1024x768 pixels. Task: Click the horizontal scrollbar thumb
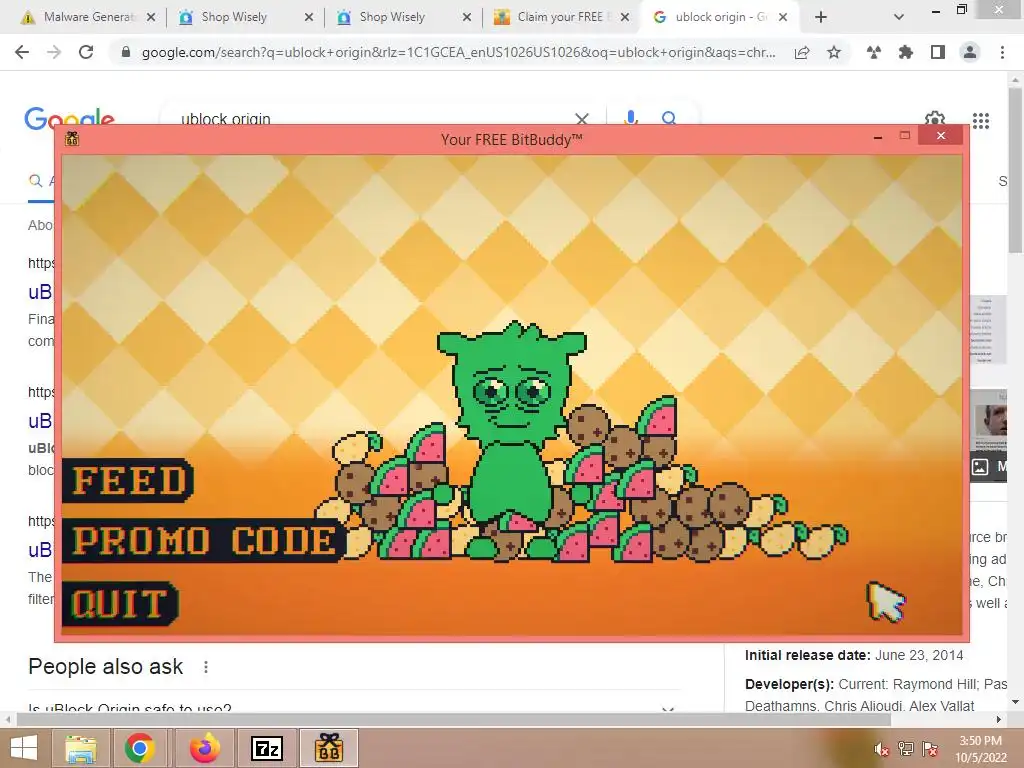tap(453, 720)
